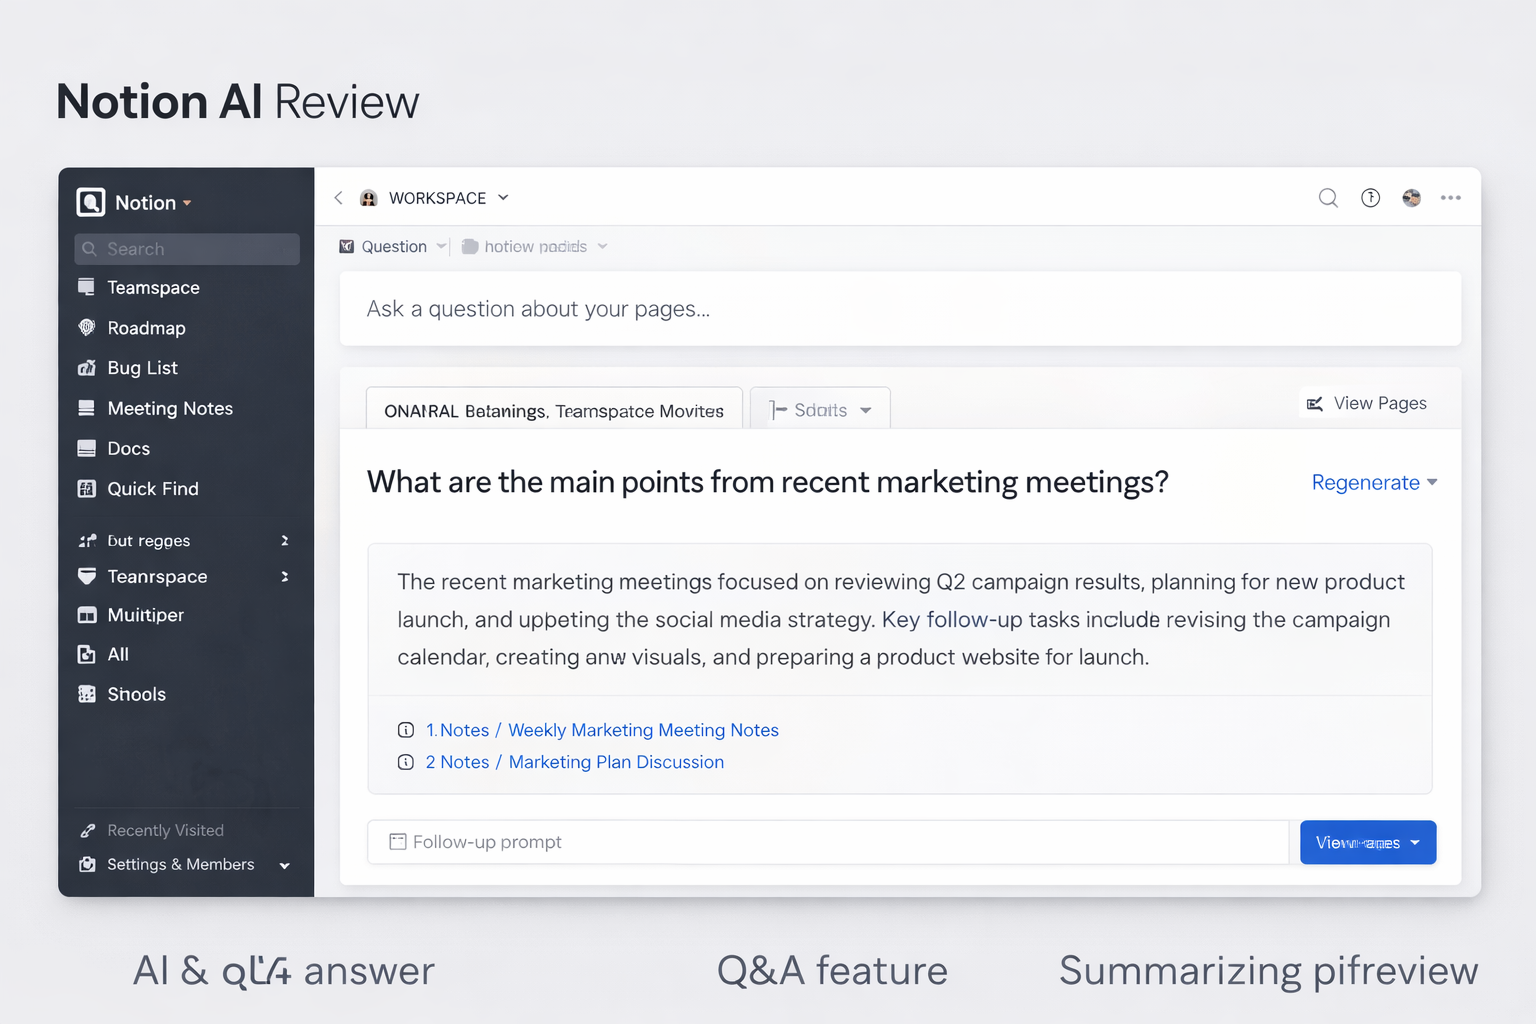Open Quick Find in the sidebar
Viewport: 1536px width, 1024px height.
pyautogui.click(x=88, y=488)
